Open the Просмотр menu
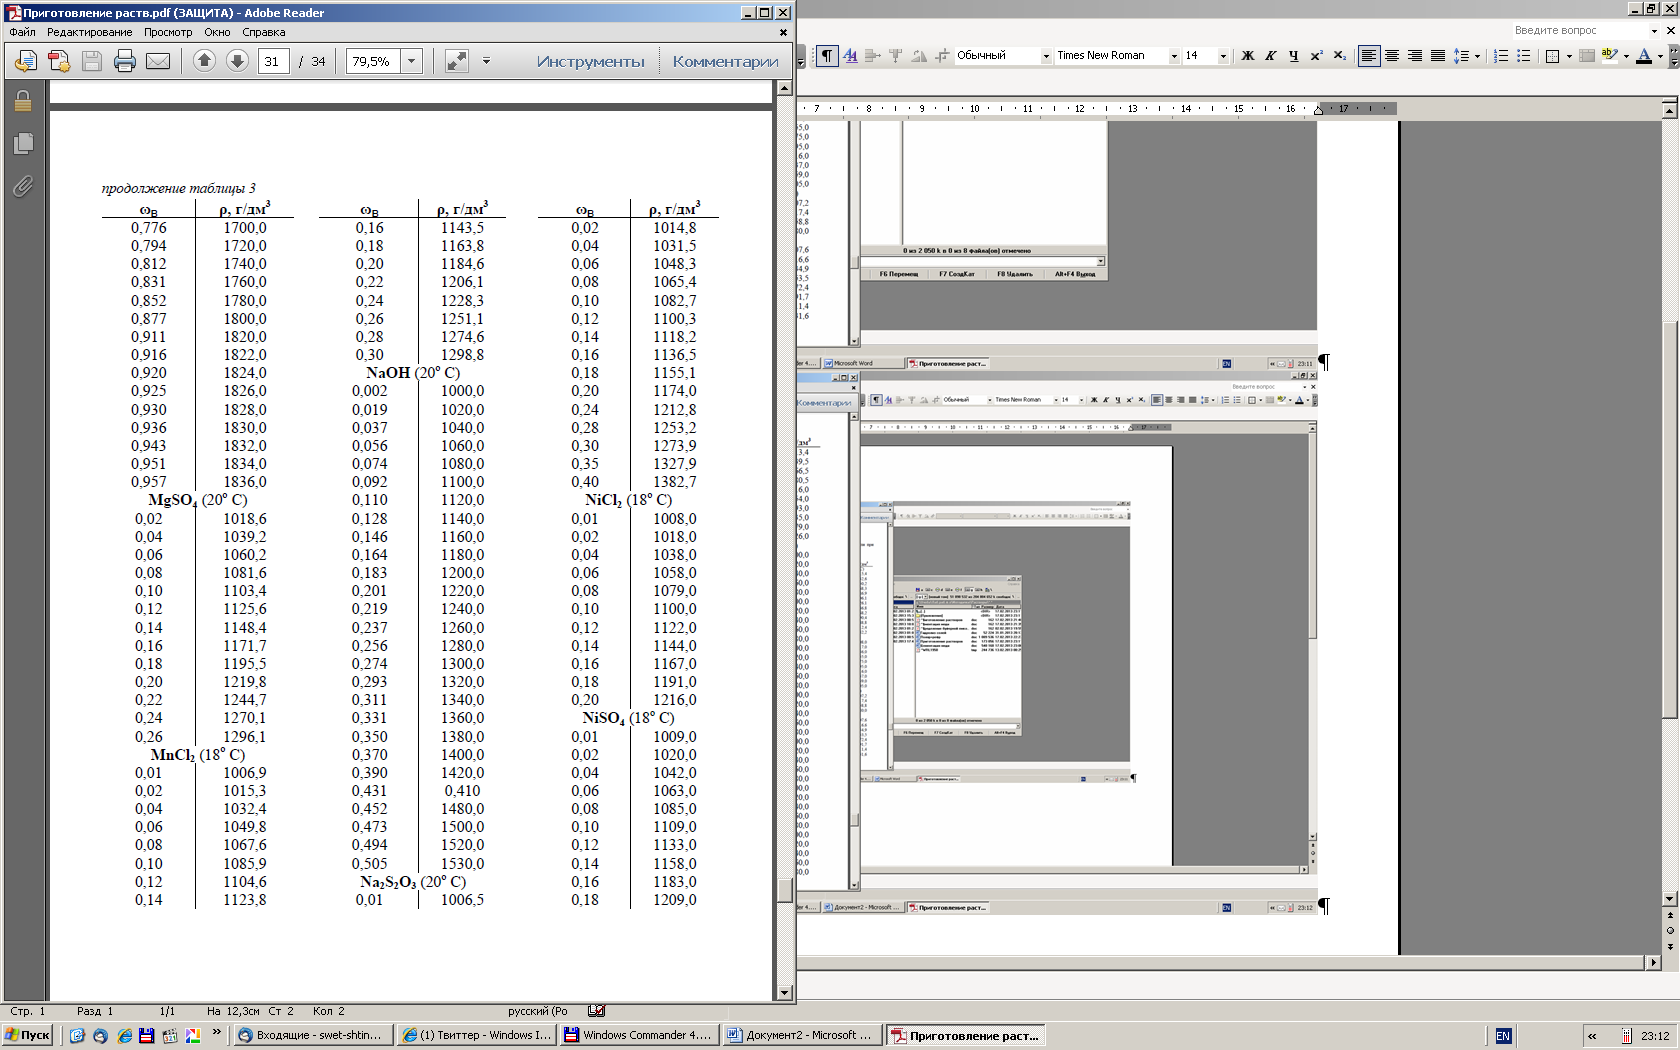This screenshot has height=1050, width=1680. click(x=168, y=32)
